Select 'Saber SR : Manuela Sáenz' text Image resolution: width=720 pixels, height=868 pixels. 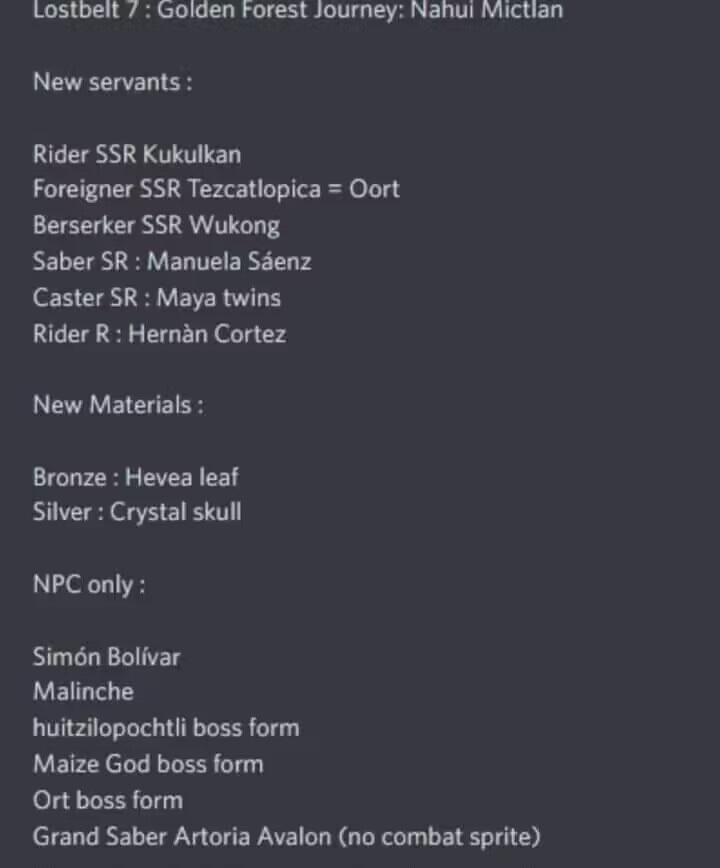[x=172, y=261]
